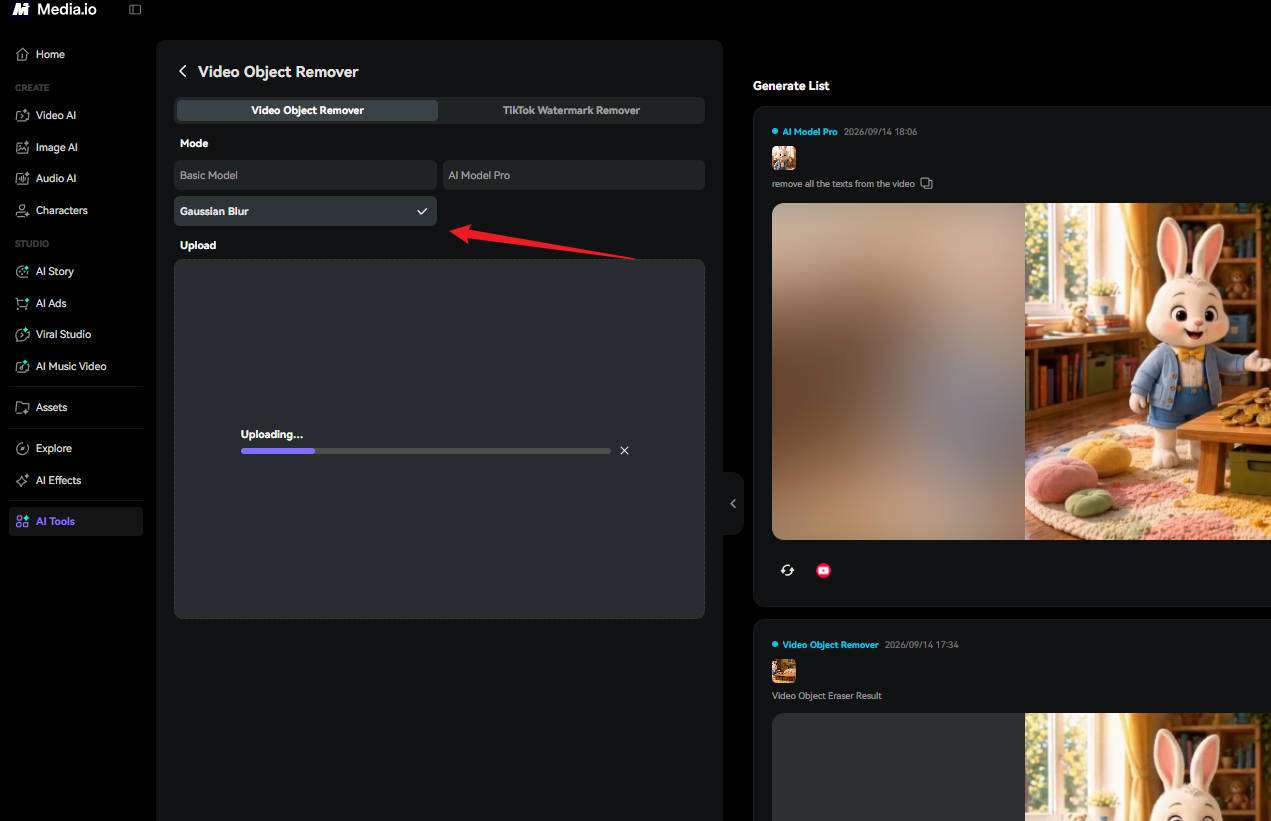The width and height of the screenshot is (1271, 821).
Task: Select the Basic Model mode
Action: (305, 175)
